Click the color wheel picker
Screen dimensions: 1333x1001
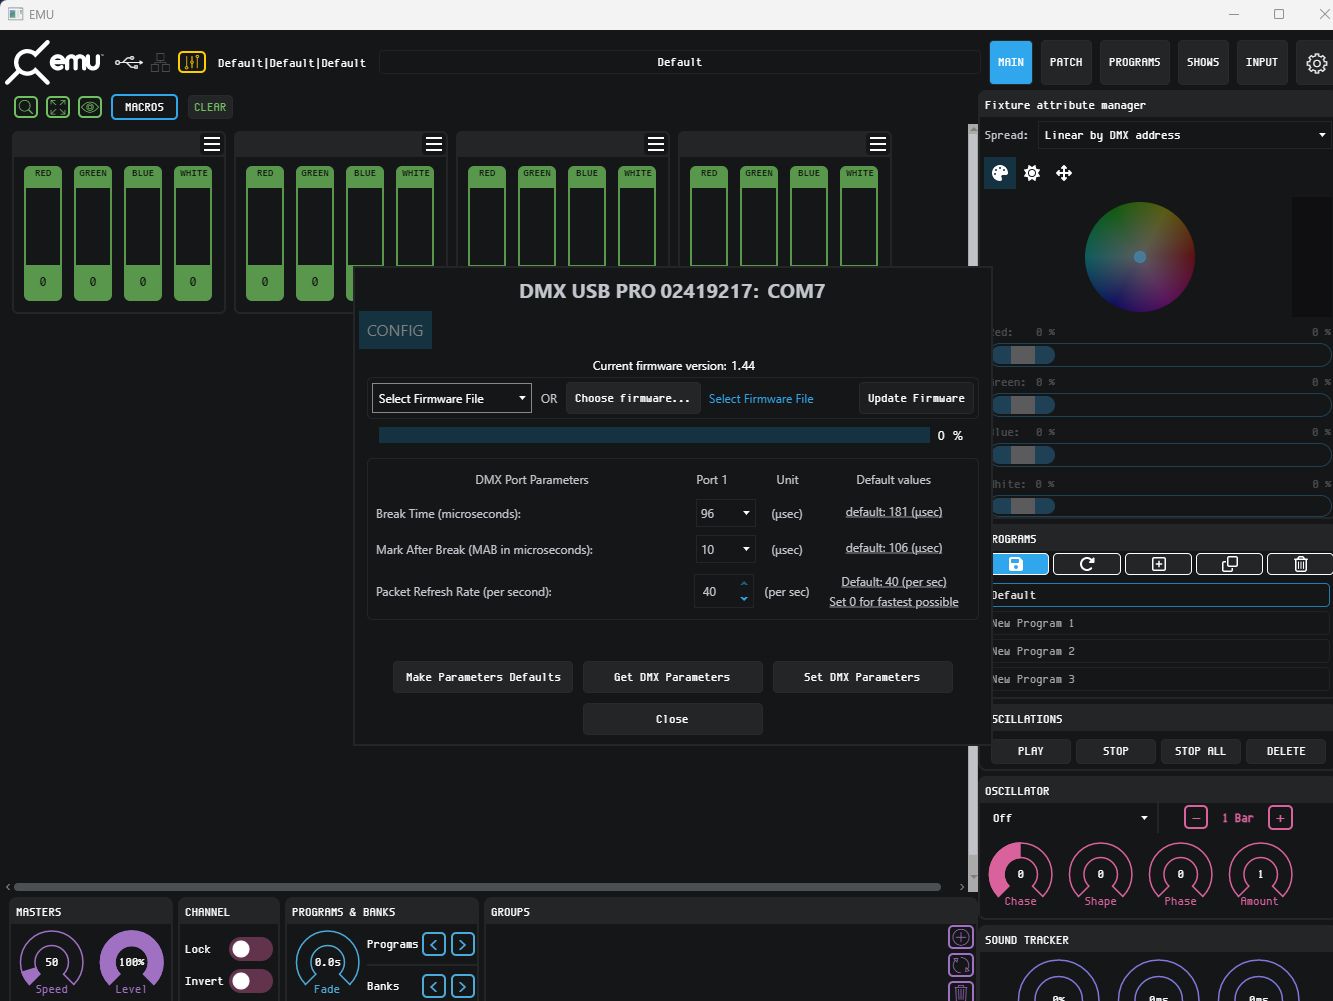point(1140,257)
